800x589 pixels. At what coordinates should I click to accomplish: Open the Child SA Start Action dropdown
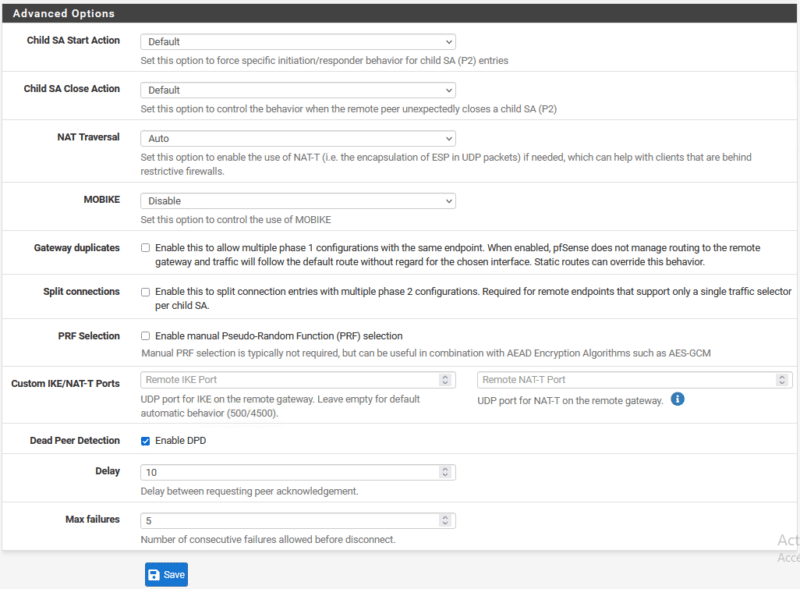pyautogui.click(x=298, y=42)
